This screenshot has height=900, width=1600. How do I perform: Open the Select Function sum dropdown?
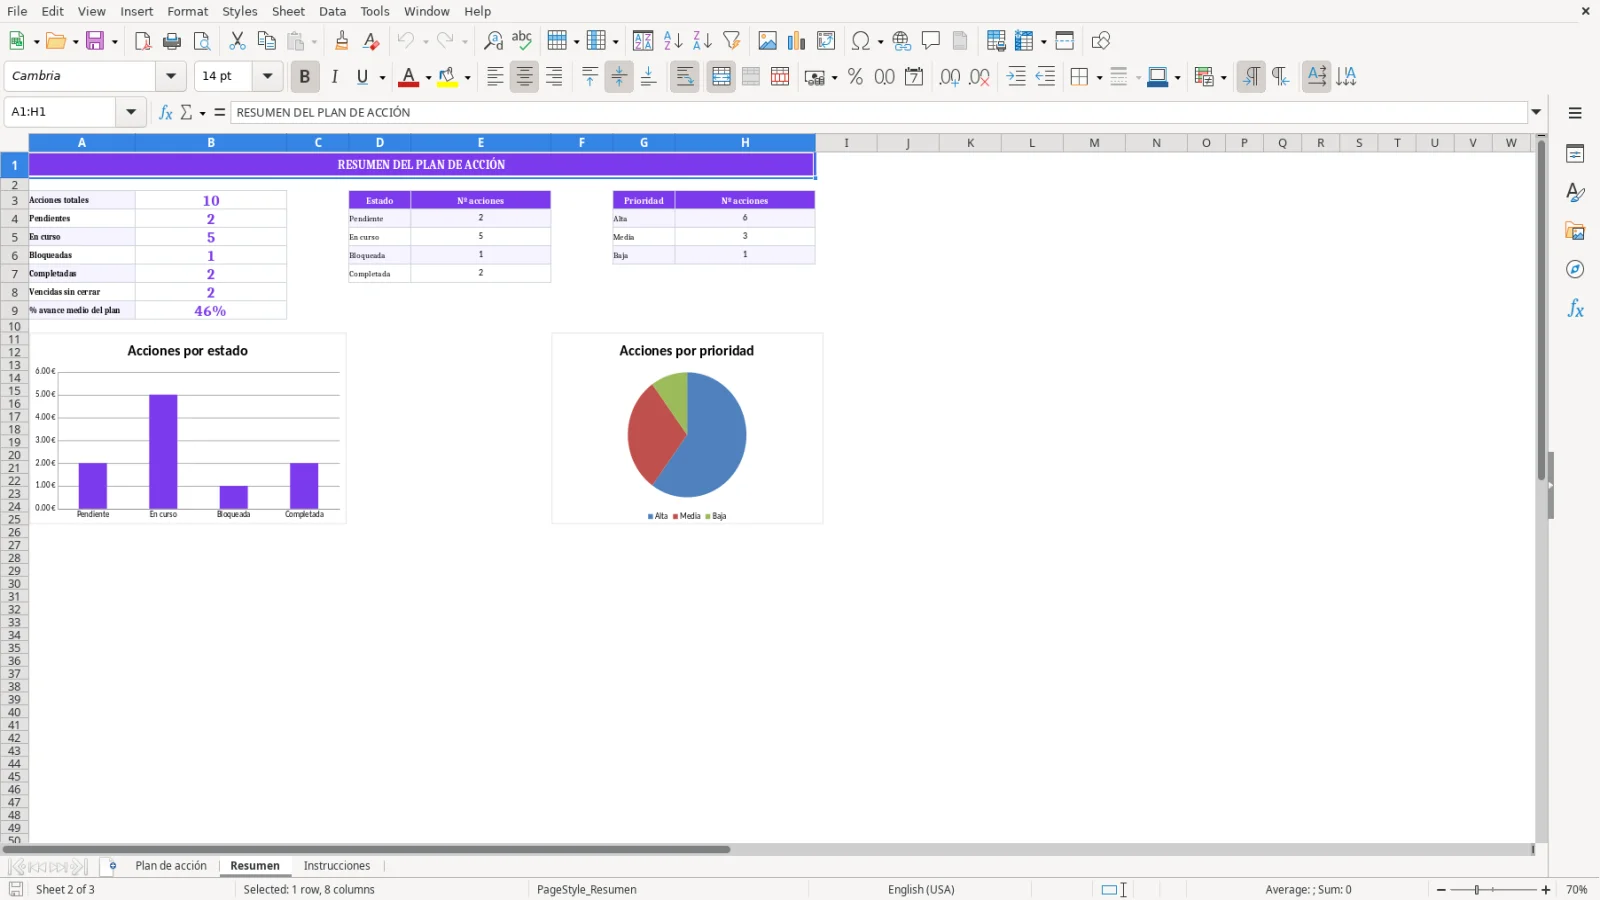click(x=202, y=112)
